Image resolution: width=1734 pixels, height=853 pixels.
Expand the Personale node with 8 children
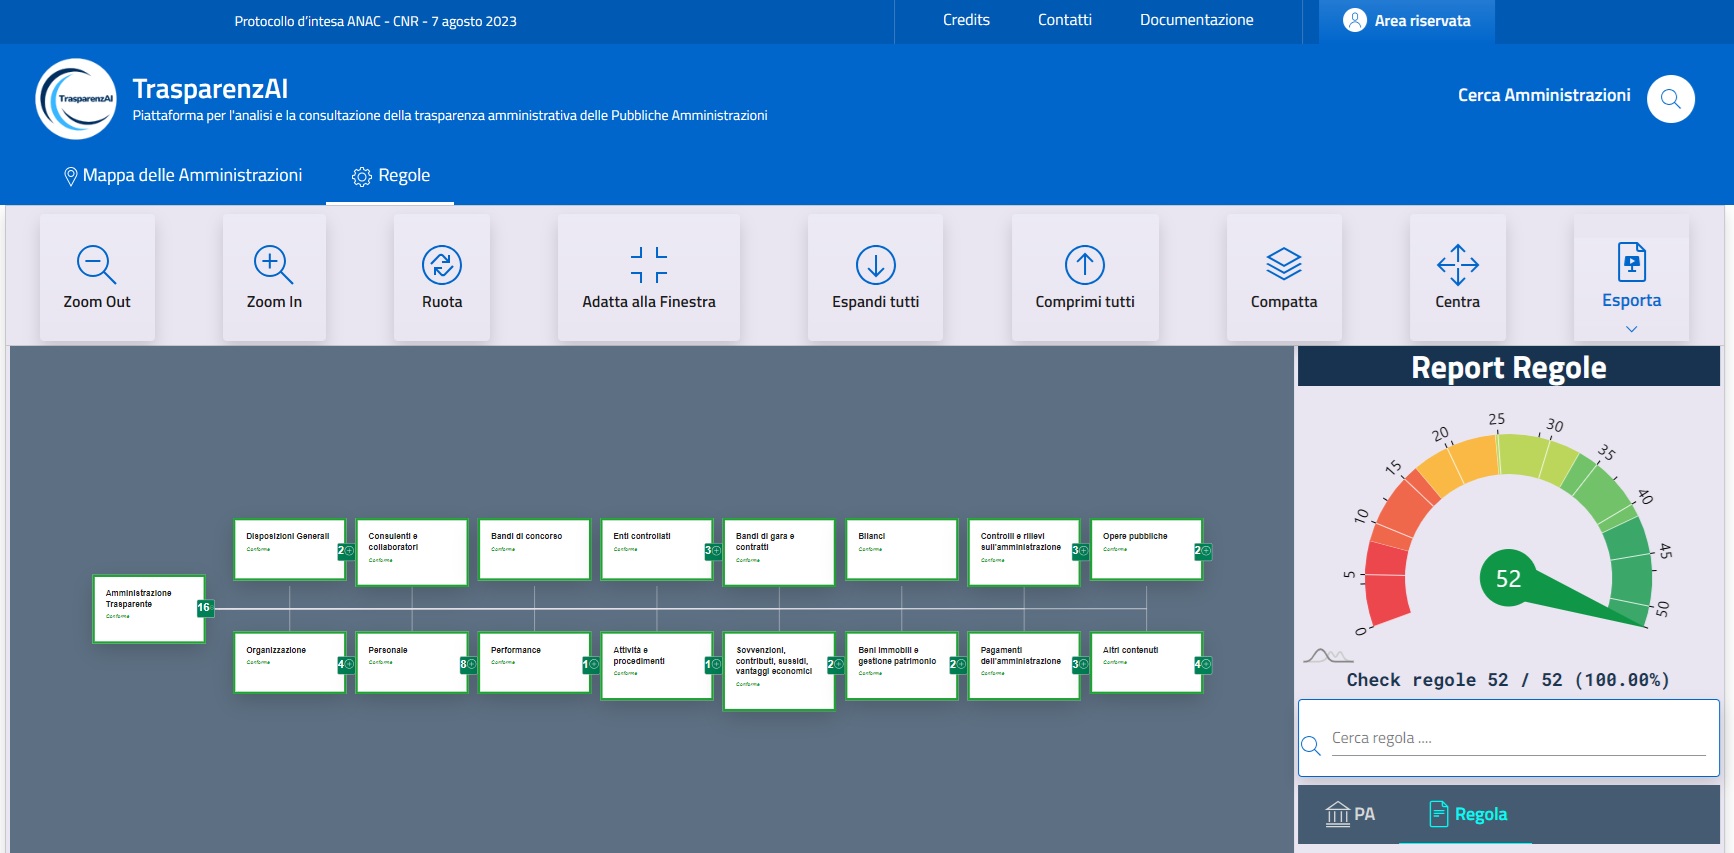(x=467, y=664)
